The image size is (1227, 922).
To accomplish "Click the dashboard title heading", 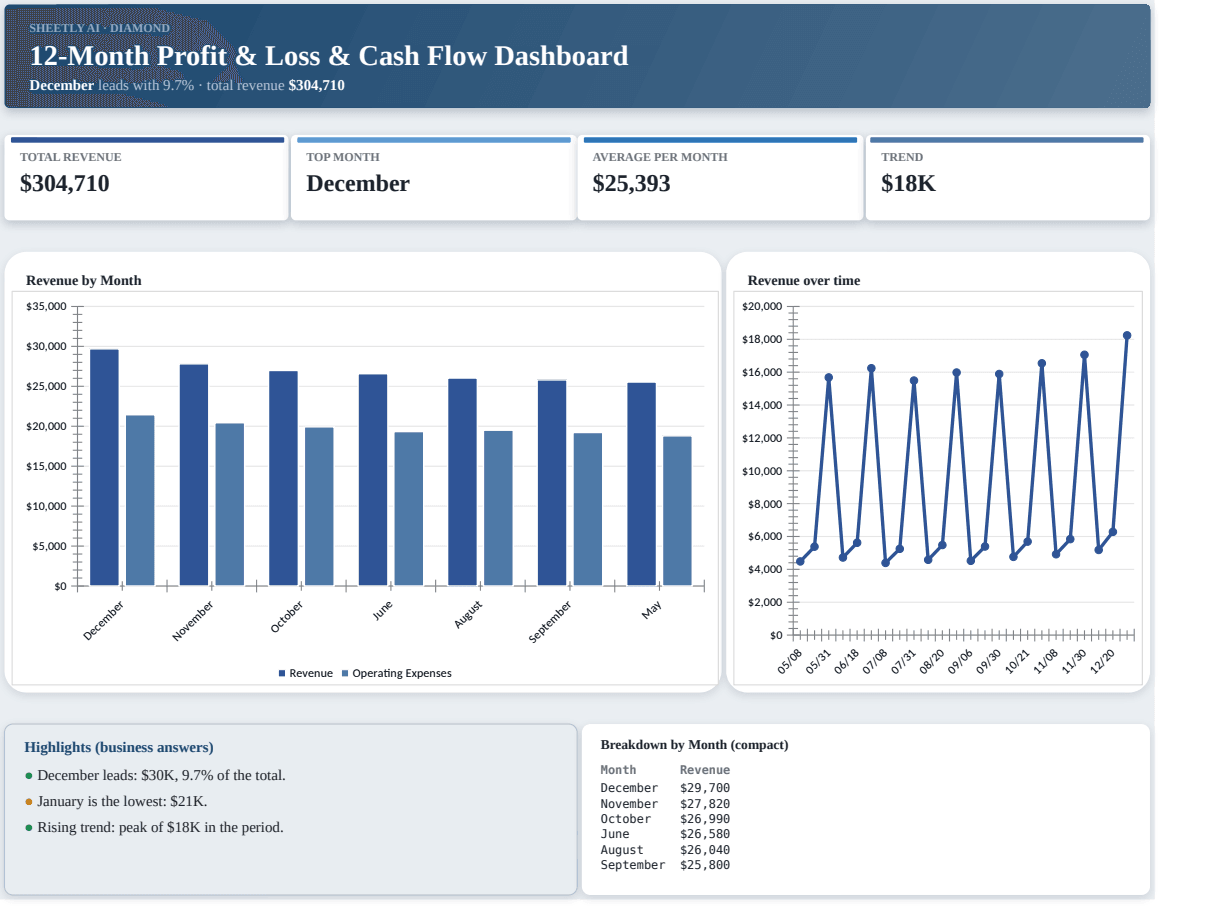I will pyautogui.click(x=329, y=56).
